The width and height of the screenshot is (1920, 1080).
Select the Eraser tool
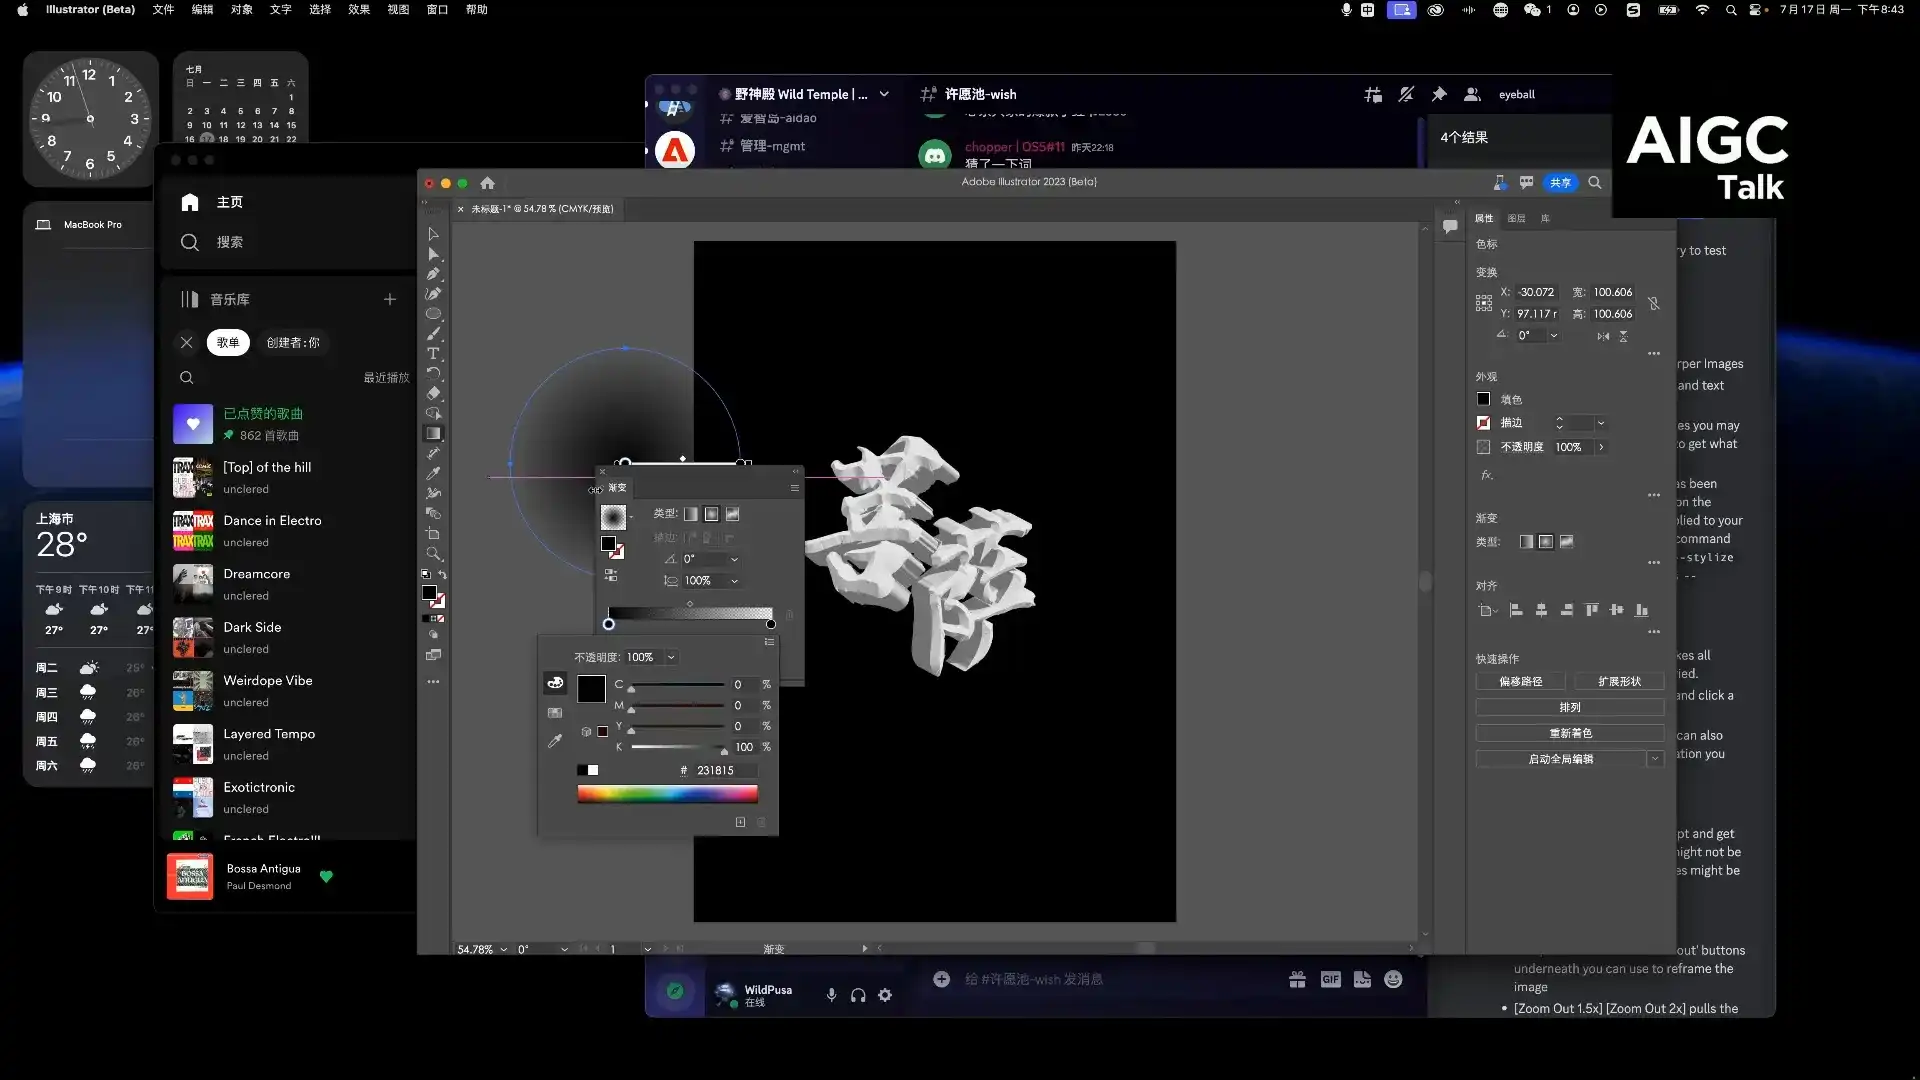(433, 394)
